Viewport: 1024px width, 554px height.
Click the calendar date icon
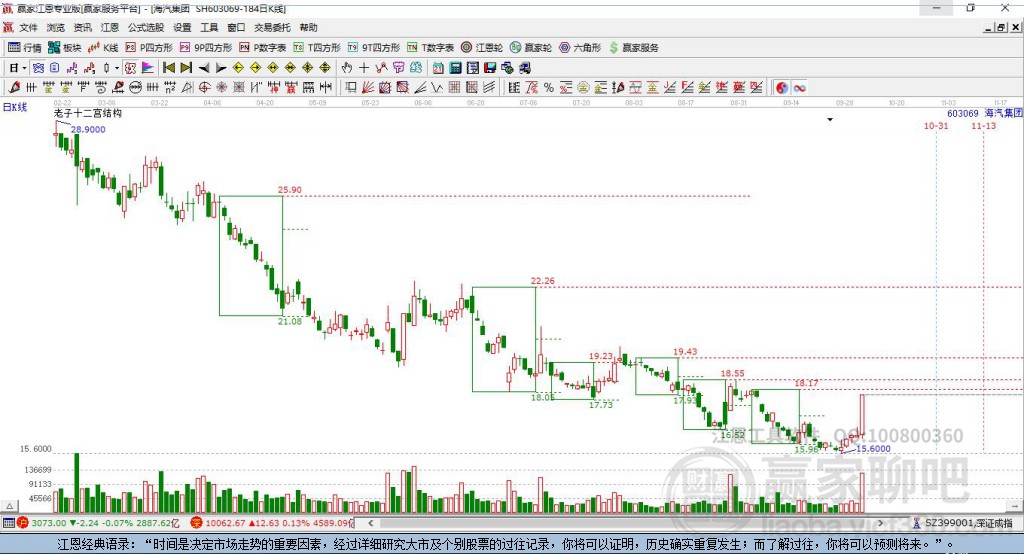[x=438, y=68]
